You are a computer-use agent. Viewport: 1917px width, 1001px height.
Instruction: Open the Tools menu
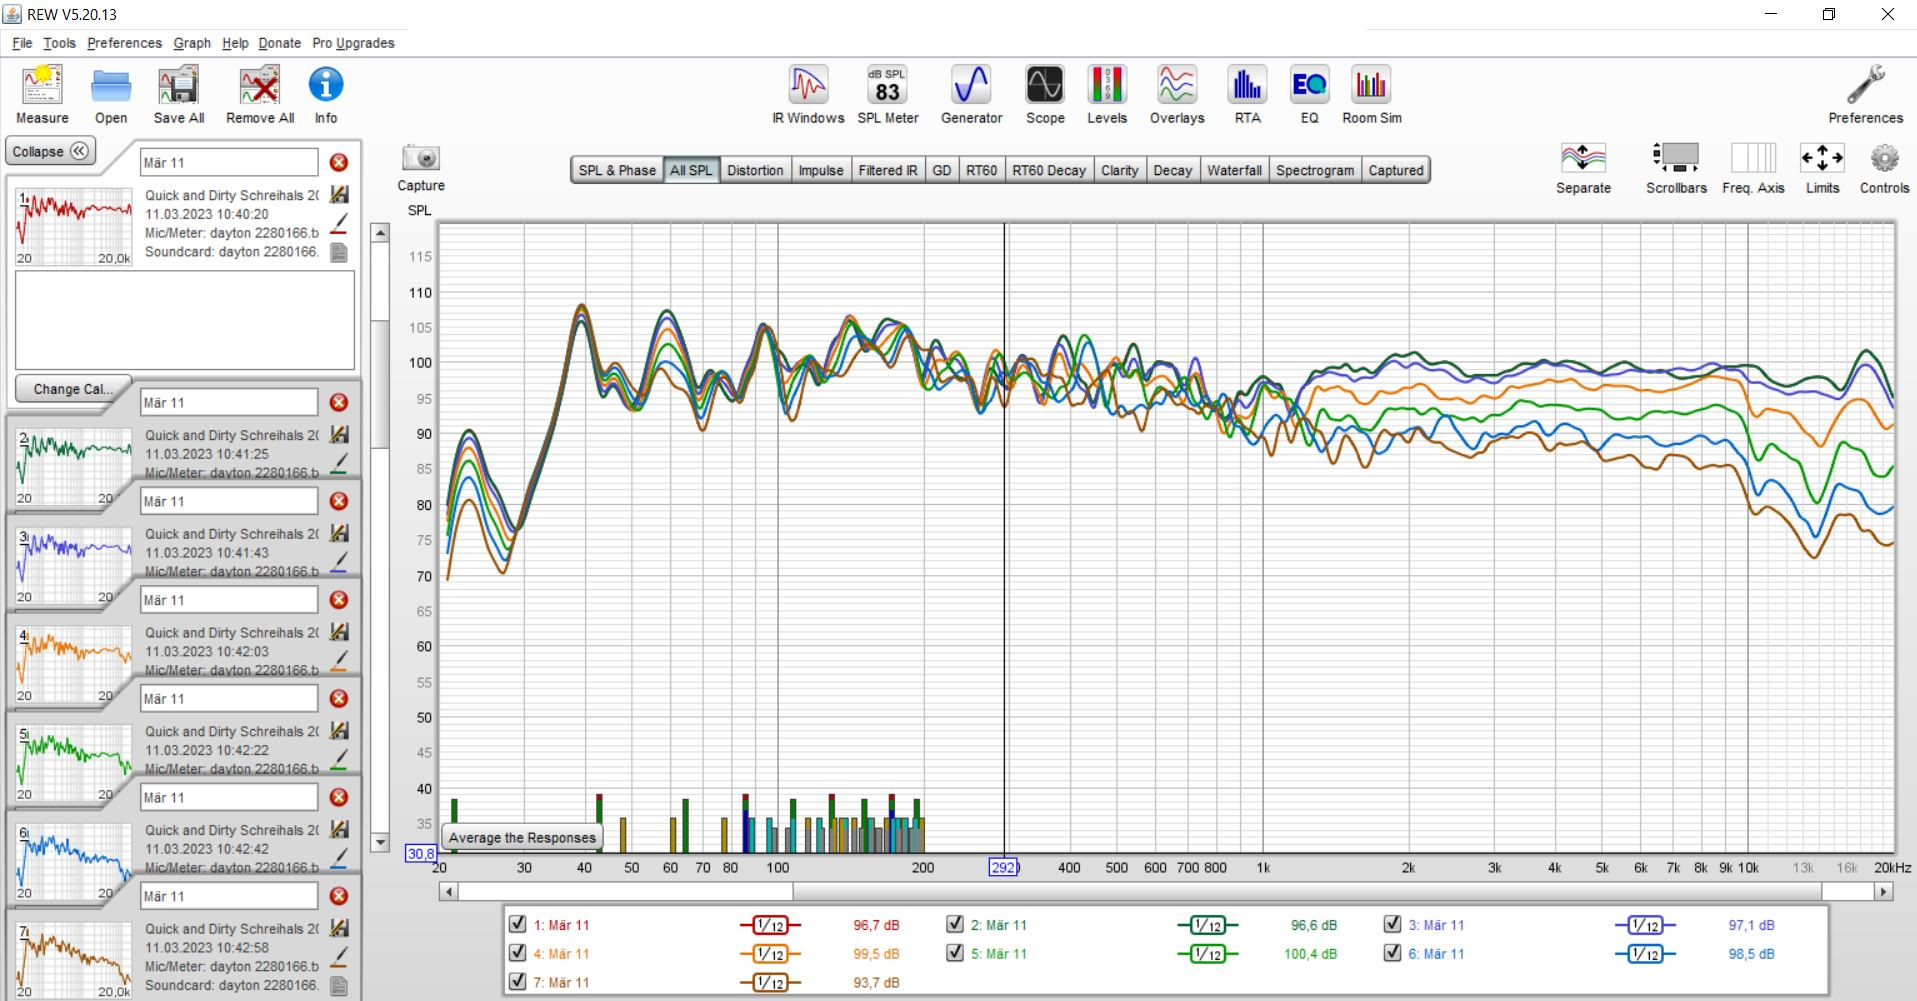pyautogui.click(x=59, y=43)
